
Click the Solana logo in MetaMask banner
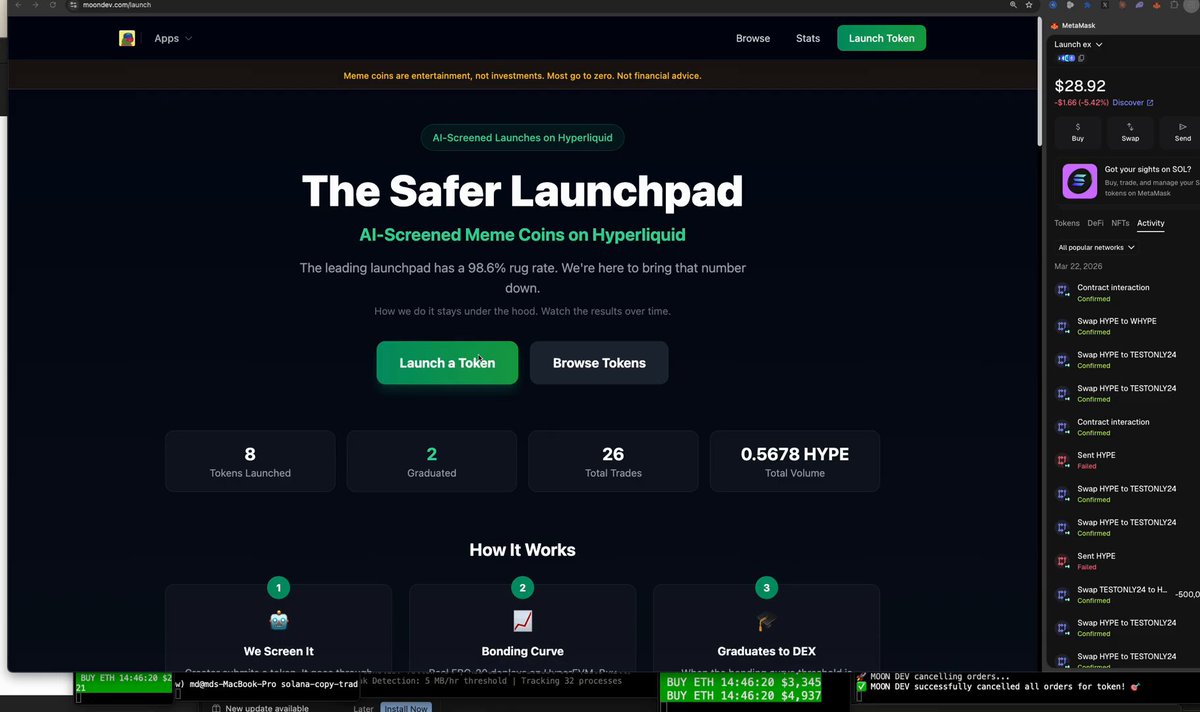click(x=1079, y=181)
